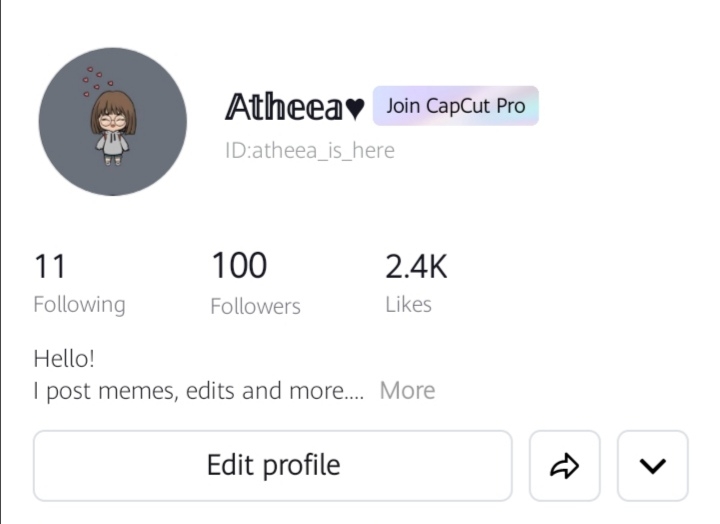Click the black heart after Atheea
This screenshot has width=720, height=524.
[x=354, y=109]
